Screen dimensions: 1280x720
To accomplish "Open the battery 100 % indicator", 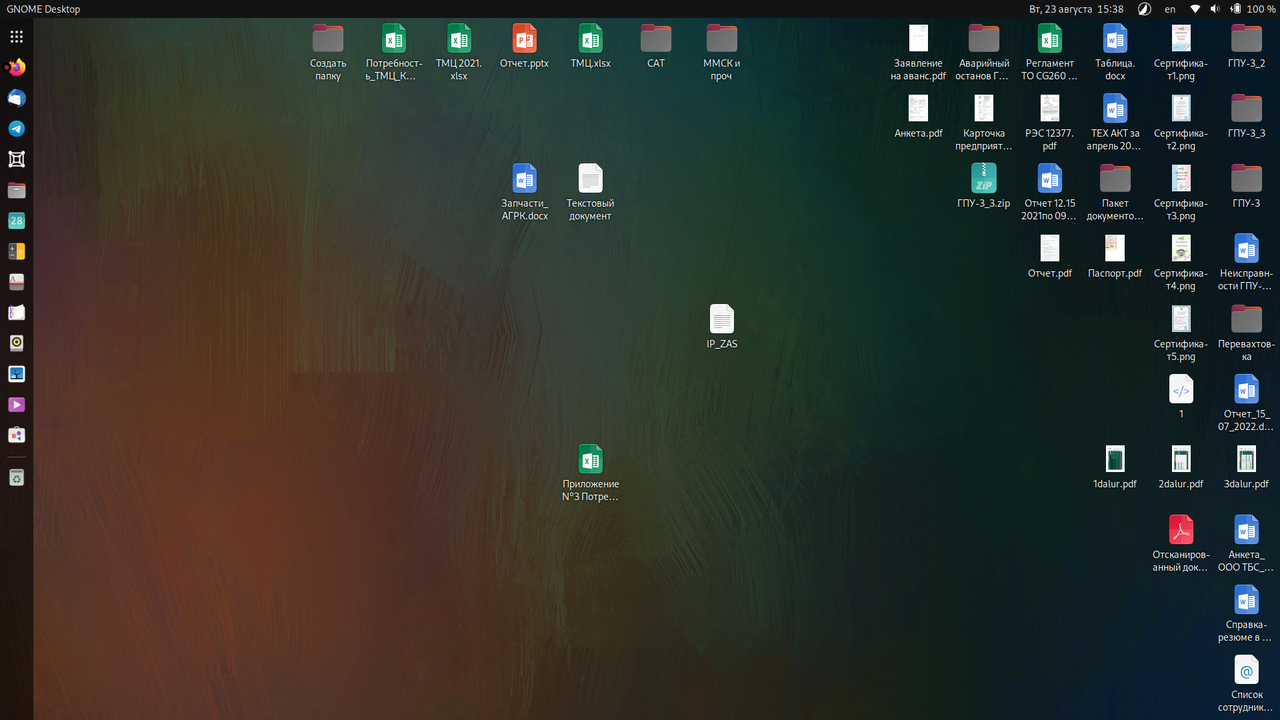I will [1253, 9].
